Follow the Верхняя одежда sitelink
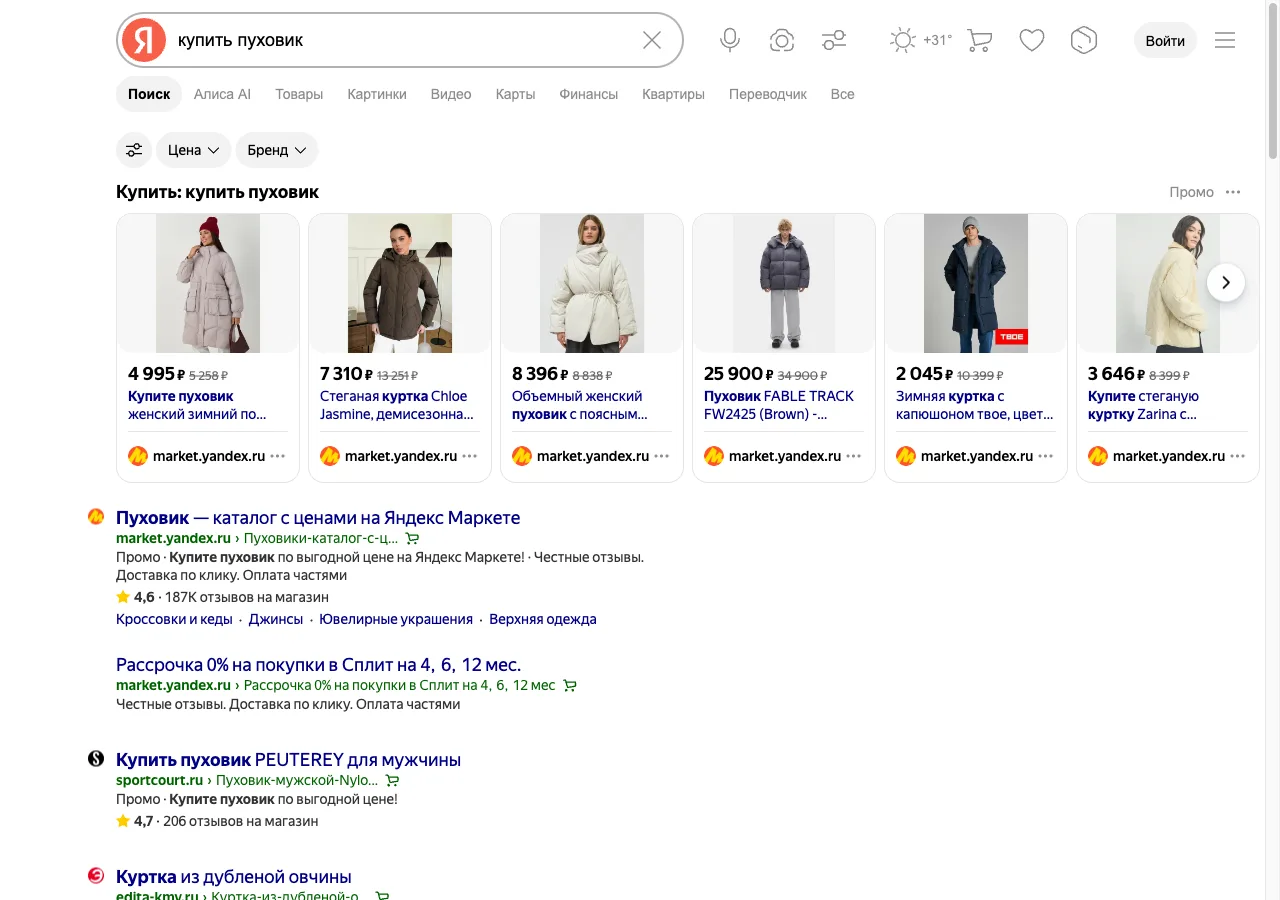Viewport: 1280px width, 900px height. [x=543, y=619]
